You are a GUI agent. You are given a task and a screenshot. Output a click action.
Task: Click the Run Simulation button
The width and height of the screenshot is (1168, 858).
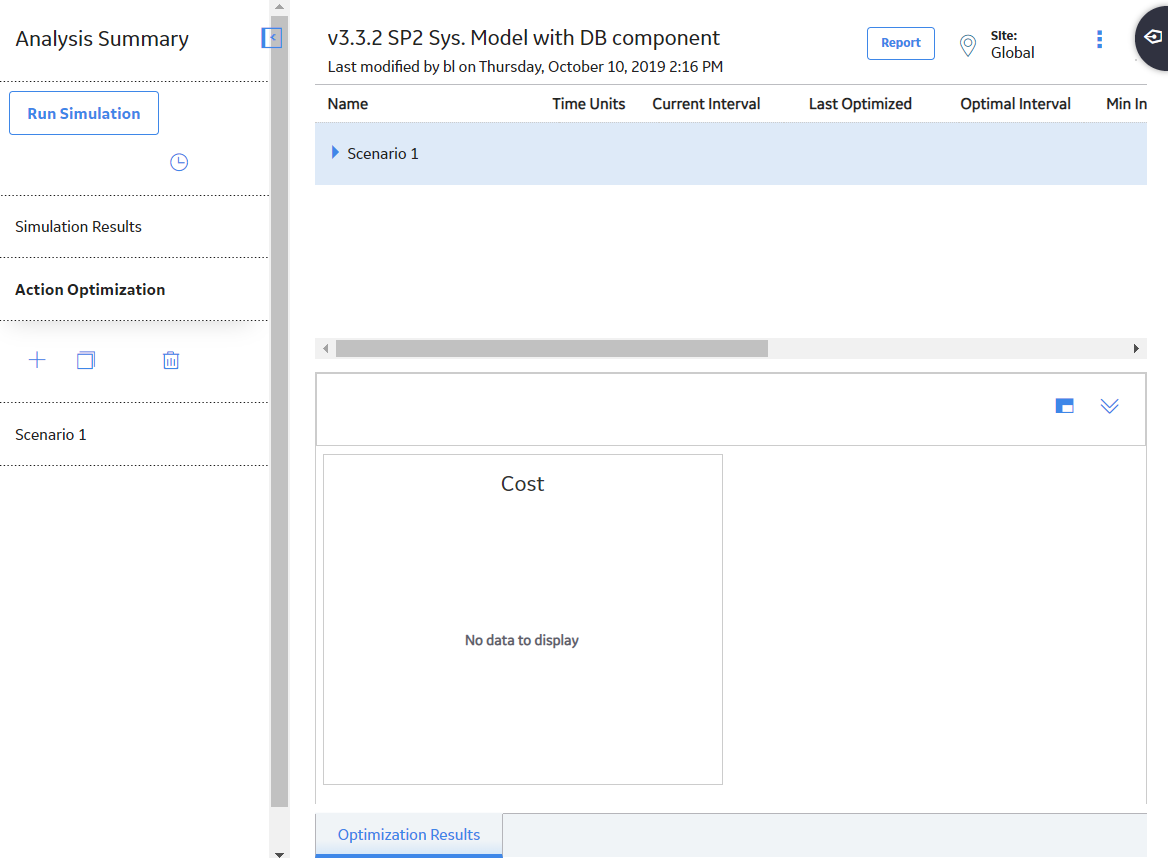(84, 113)
